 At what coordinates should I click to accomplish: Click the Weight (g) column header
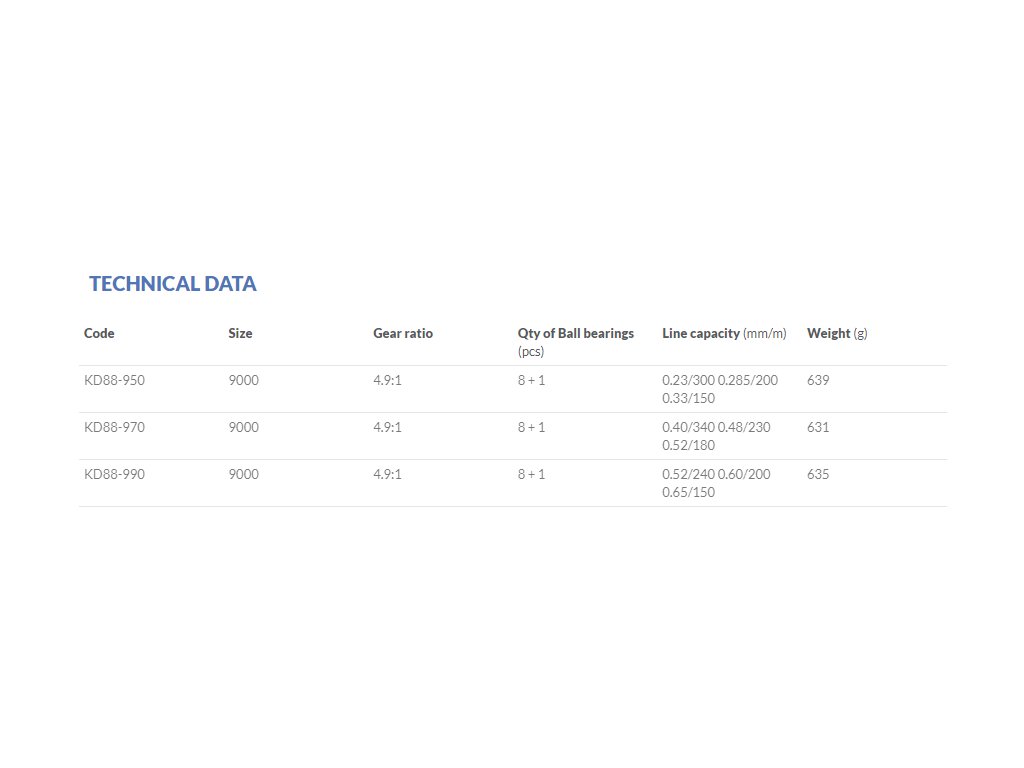pos(837,334)
